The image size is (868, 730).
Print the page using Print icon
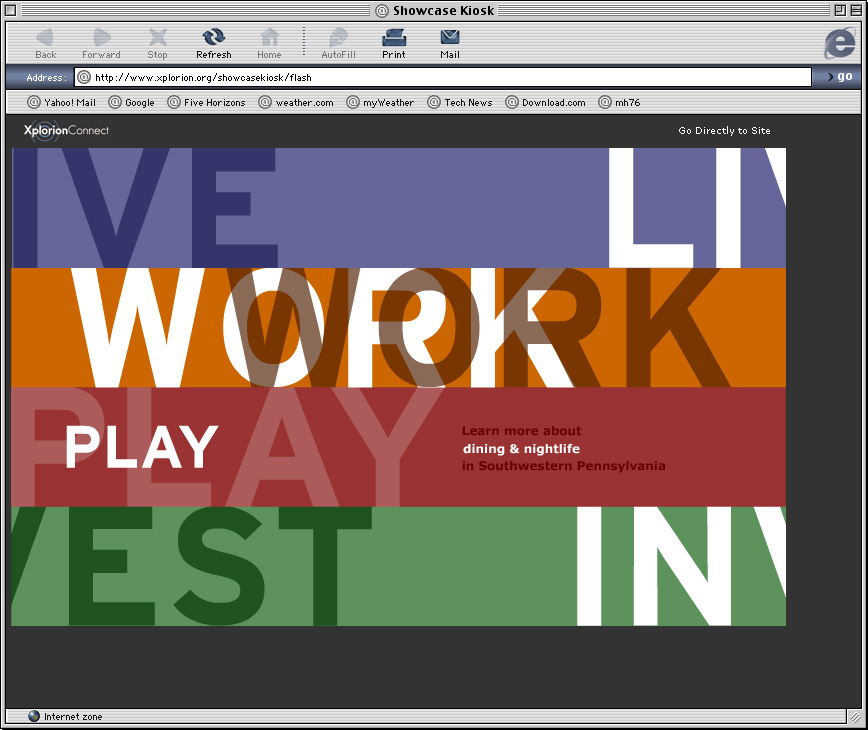(394, 38)
